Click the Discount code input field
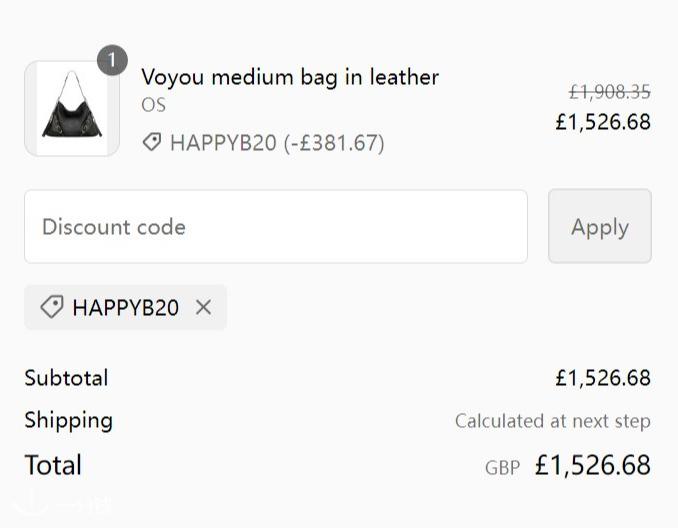The width and height of the screenshot is (678, 528). click(275, 227)
